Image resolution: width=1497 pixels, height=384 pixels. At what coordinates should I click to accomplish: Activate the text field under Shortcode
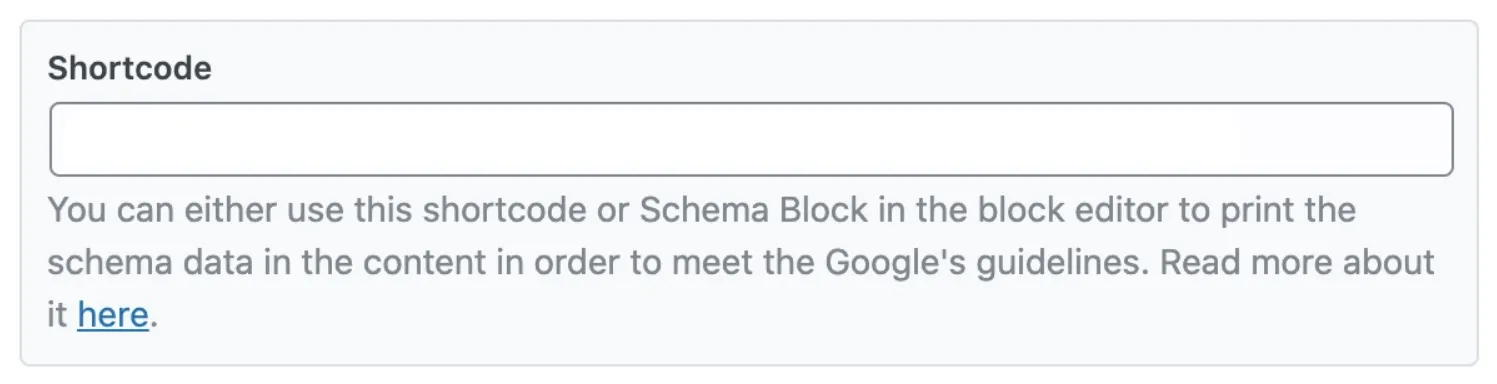click(x=751, y=139)
